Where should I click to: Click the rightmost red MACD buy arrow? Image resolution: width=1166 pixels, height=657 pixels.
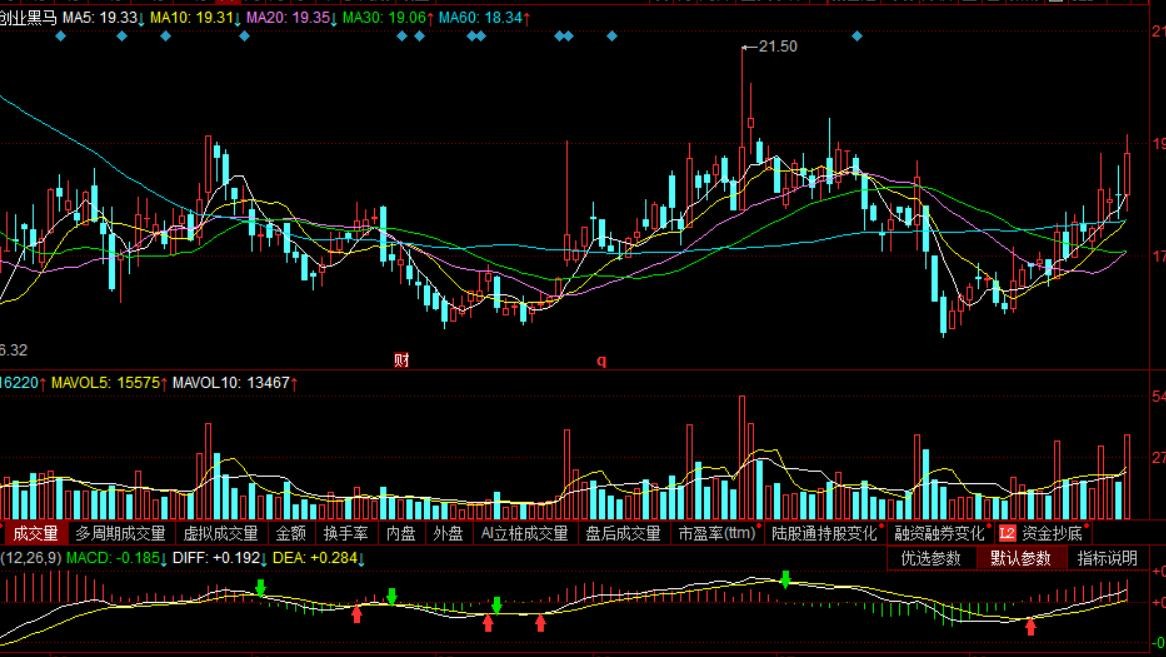1031,626
